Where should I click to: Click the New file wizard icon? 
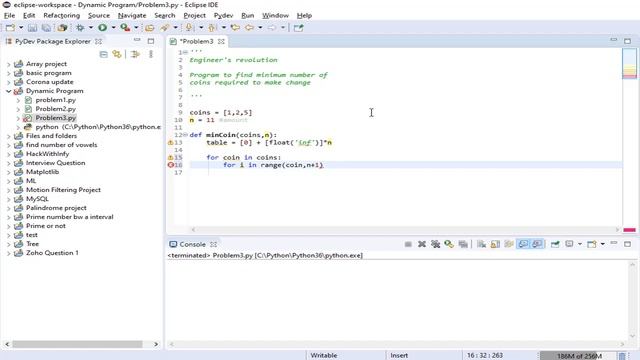coord(10,28)
